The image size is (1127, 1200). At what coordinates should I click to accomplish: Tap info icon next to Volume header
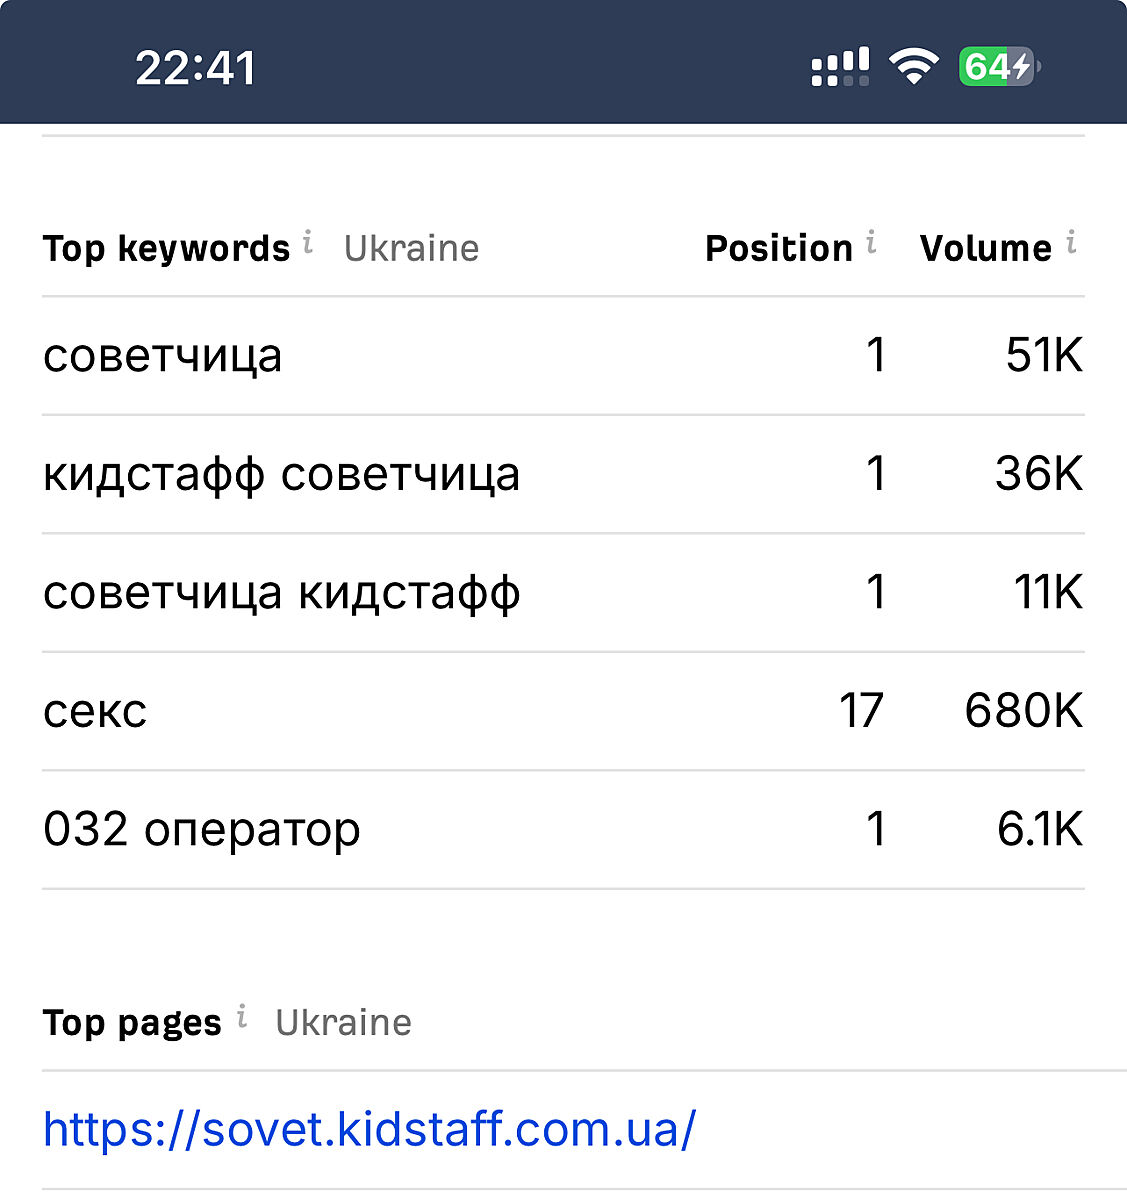[1071, 241]
